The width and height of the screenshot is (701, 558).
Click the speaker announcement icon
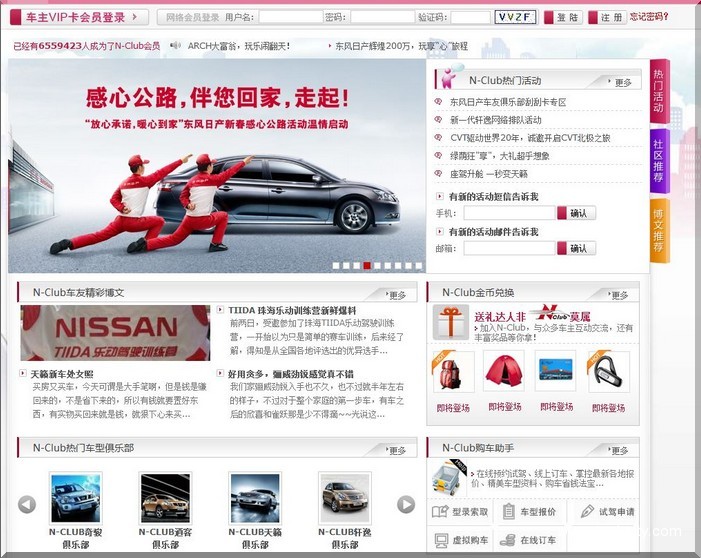click(175, 45)
